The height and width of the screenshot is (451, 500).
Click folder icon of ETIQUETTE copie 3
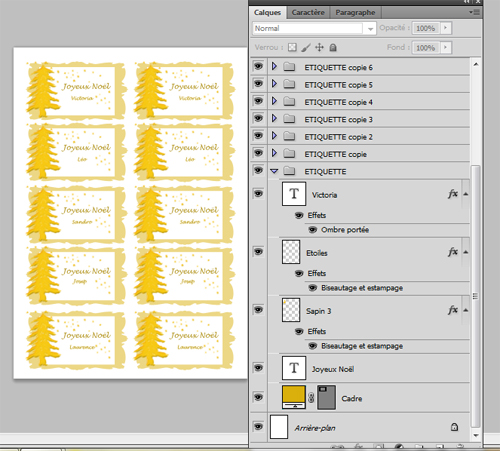(x=289, y=119)
